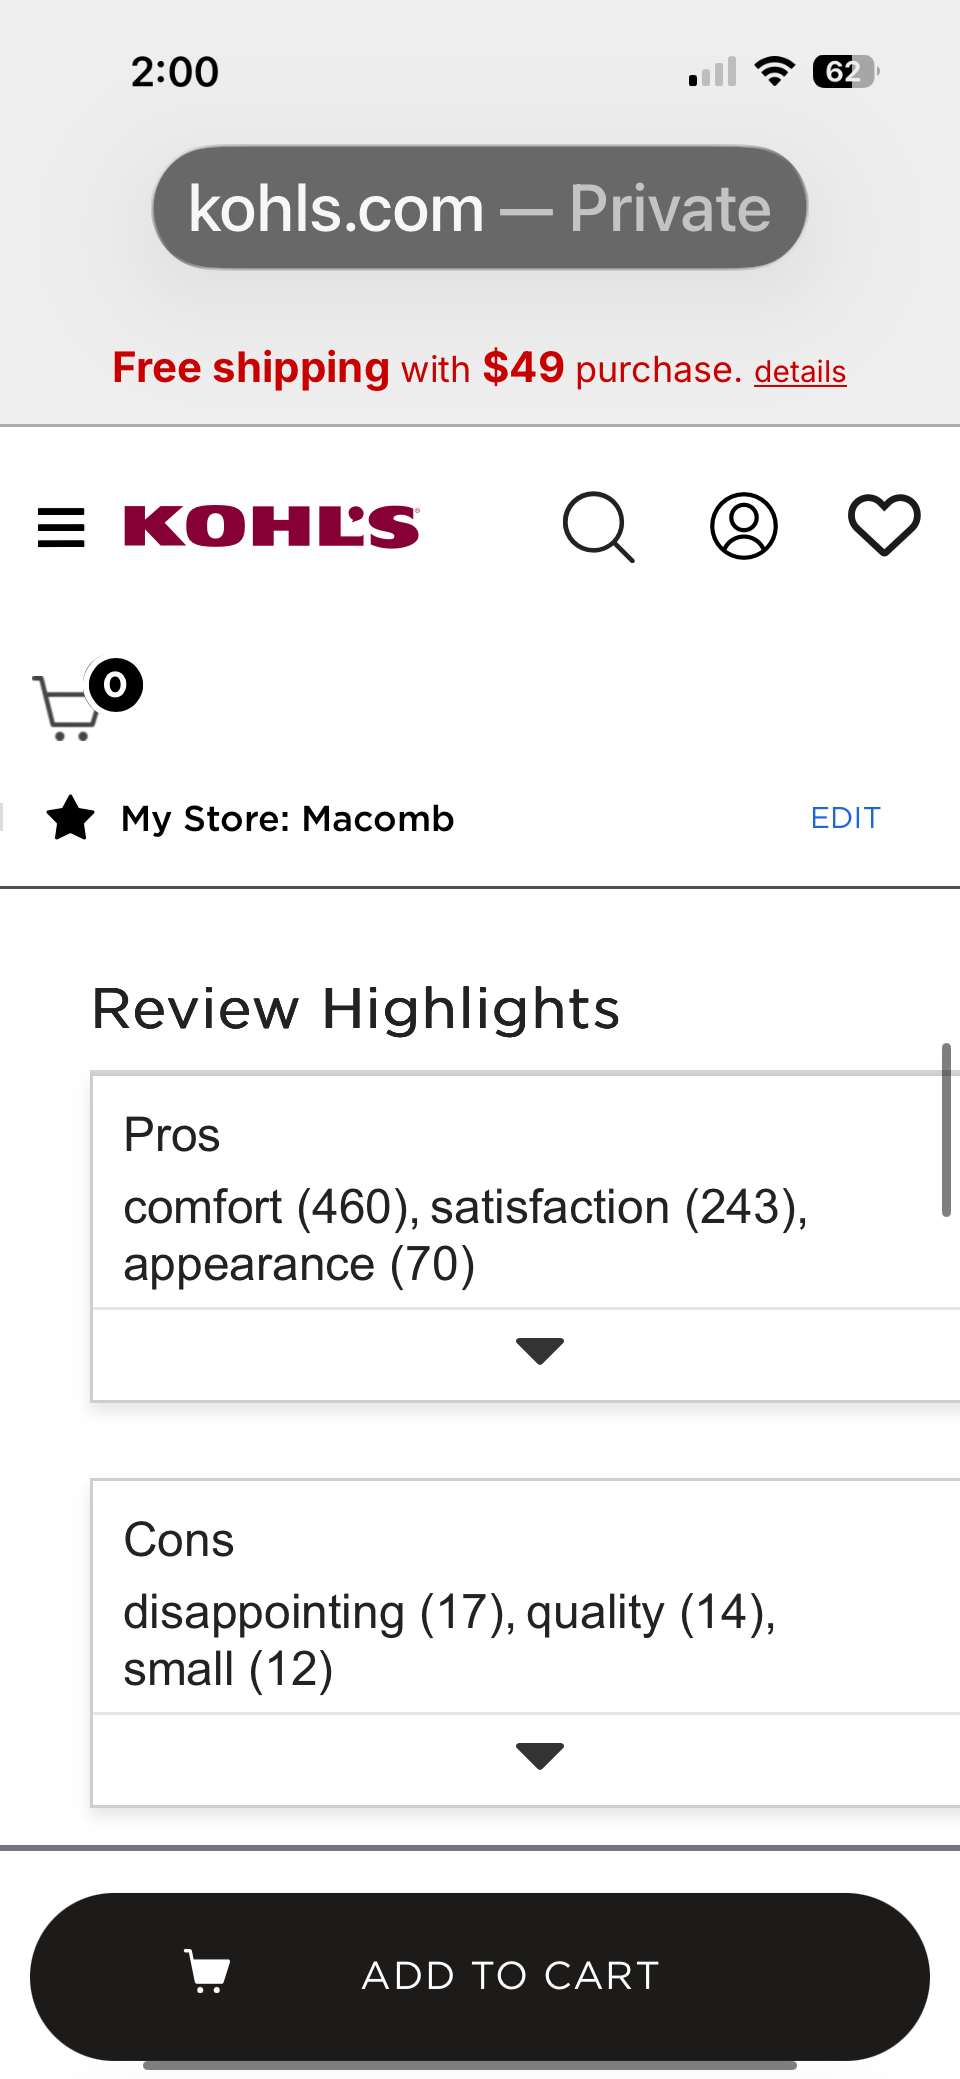Image resolution: width=960 pixels, height=2079 pixels.
Task: Tap the Cons summary text
Action: point(450,1640)
